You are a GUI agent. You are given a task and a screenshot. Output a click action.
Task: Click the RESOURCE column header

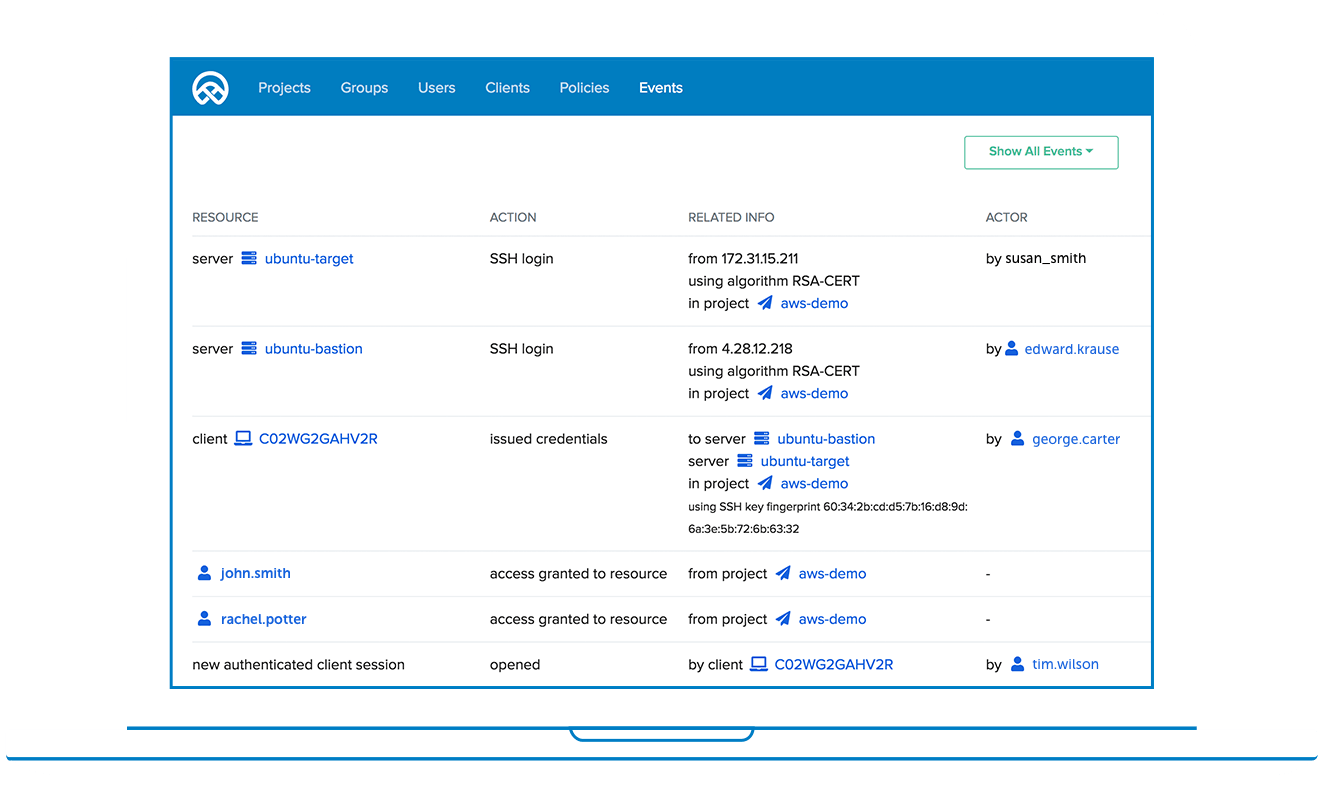pyautogui.click(x=225, y=217)
